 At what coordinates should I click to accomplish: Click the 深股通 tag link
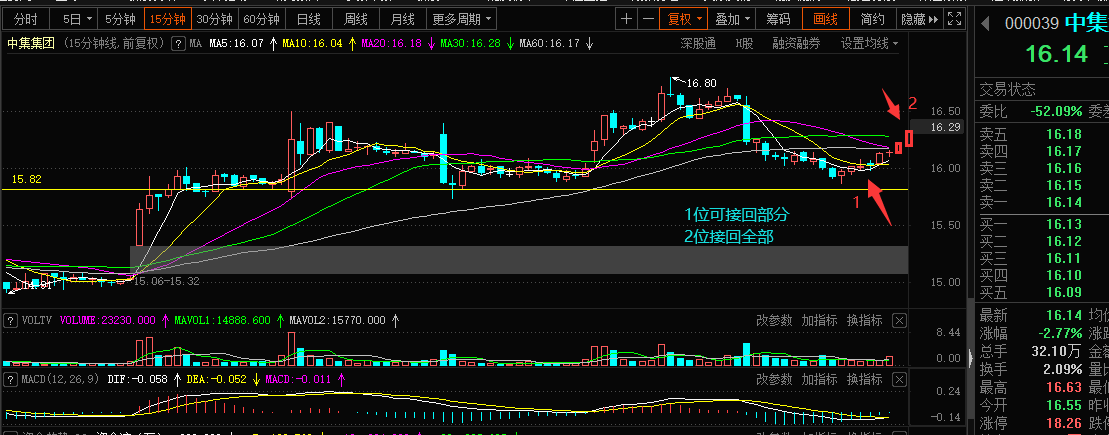coord(698,44)
